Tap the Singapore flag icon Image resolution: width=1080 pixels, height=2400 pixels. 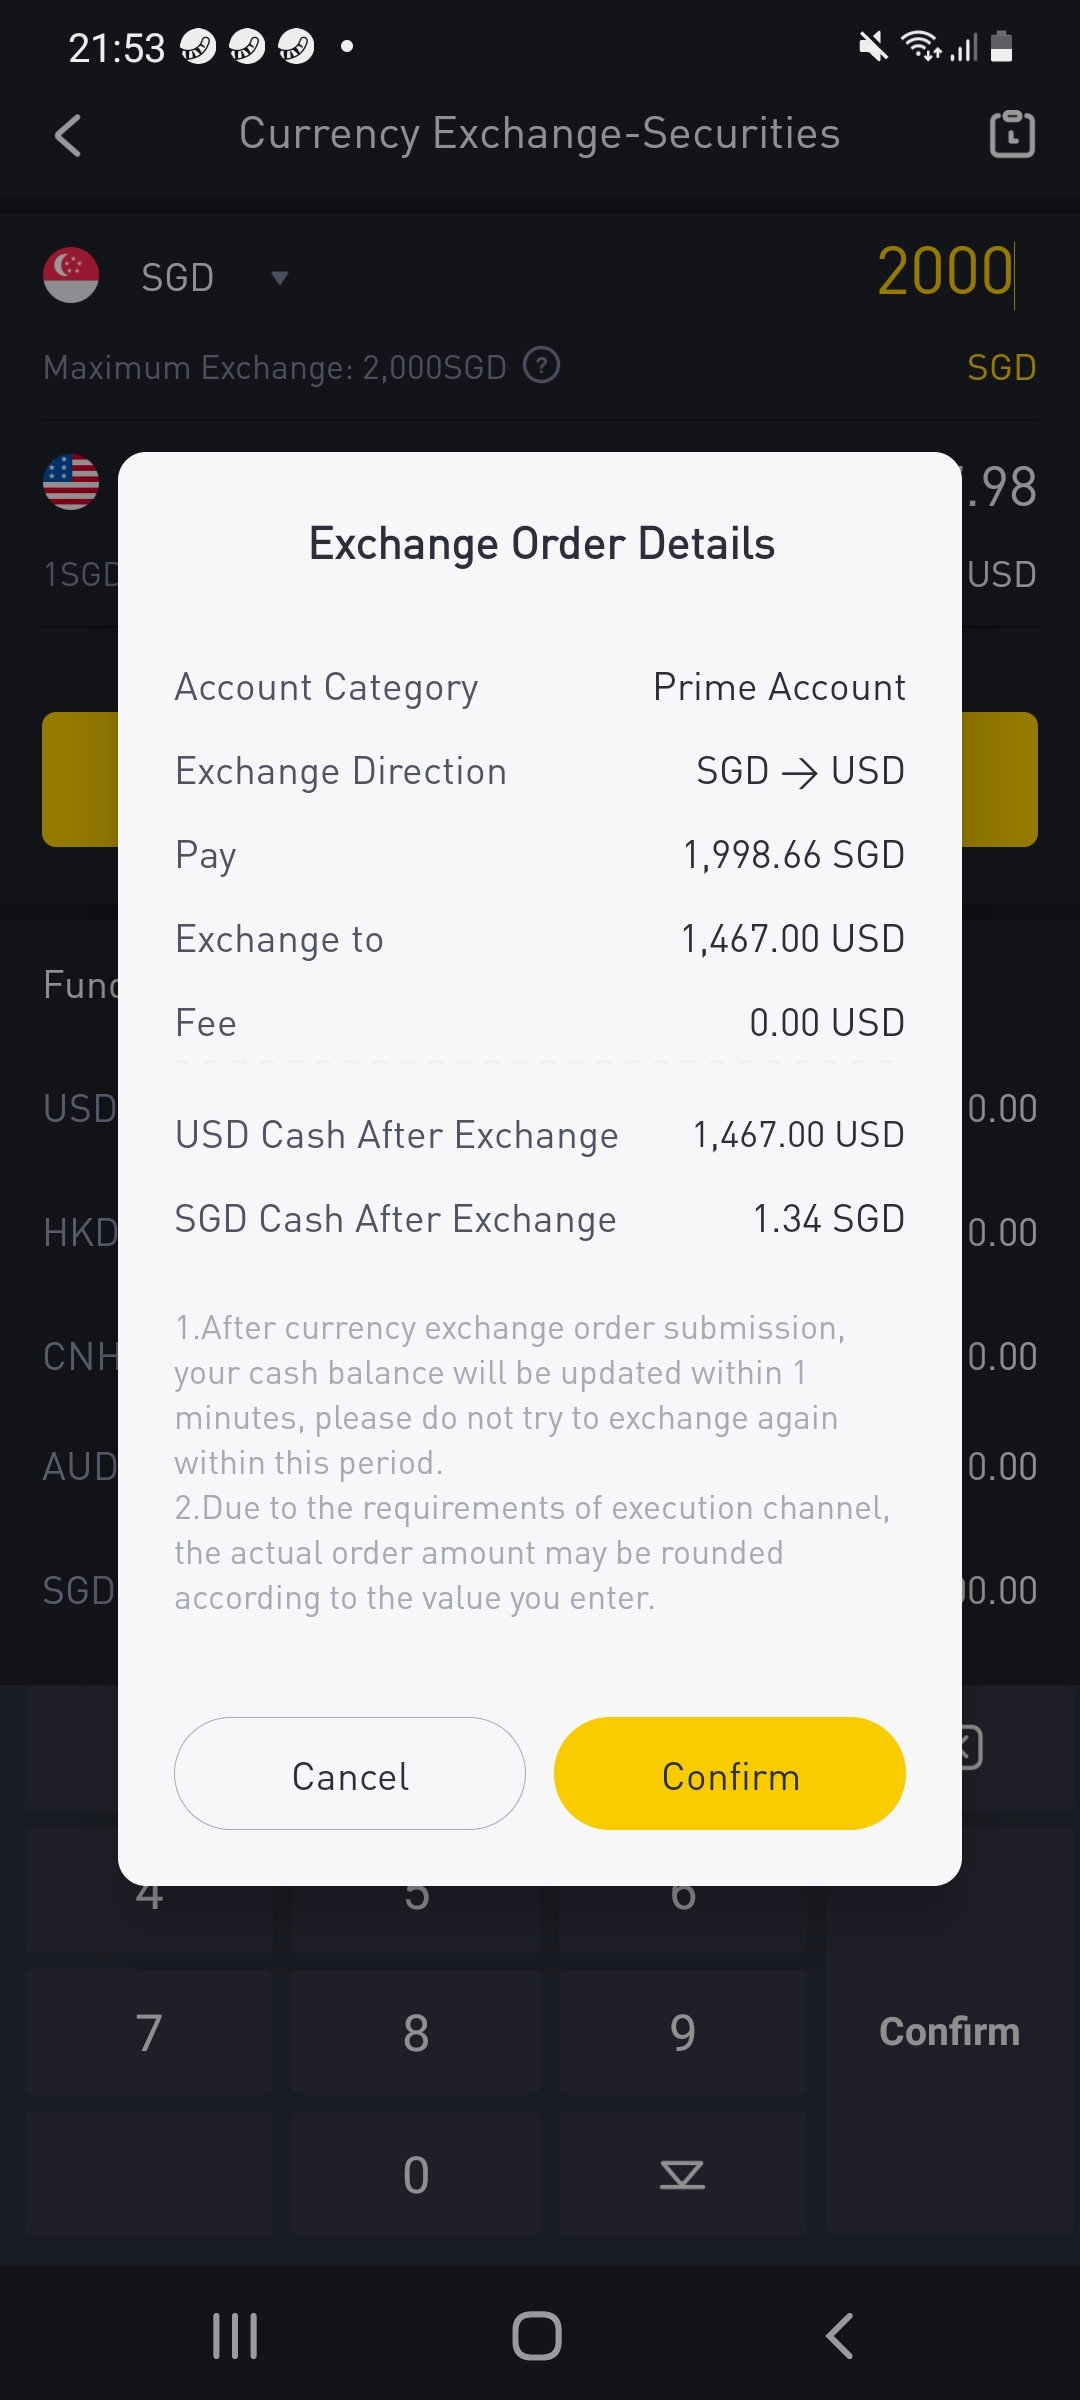[x=71, y=275]
